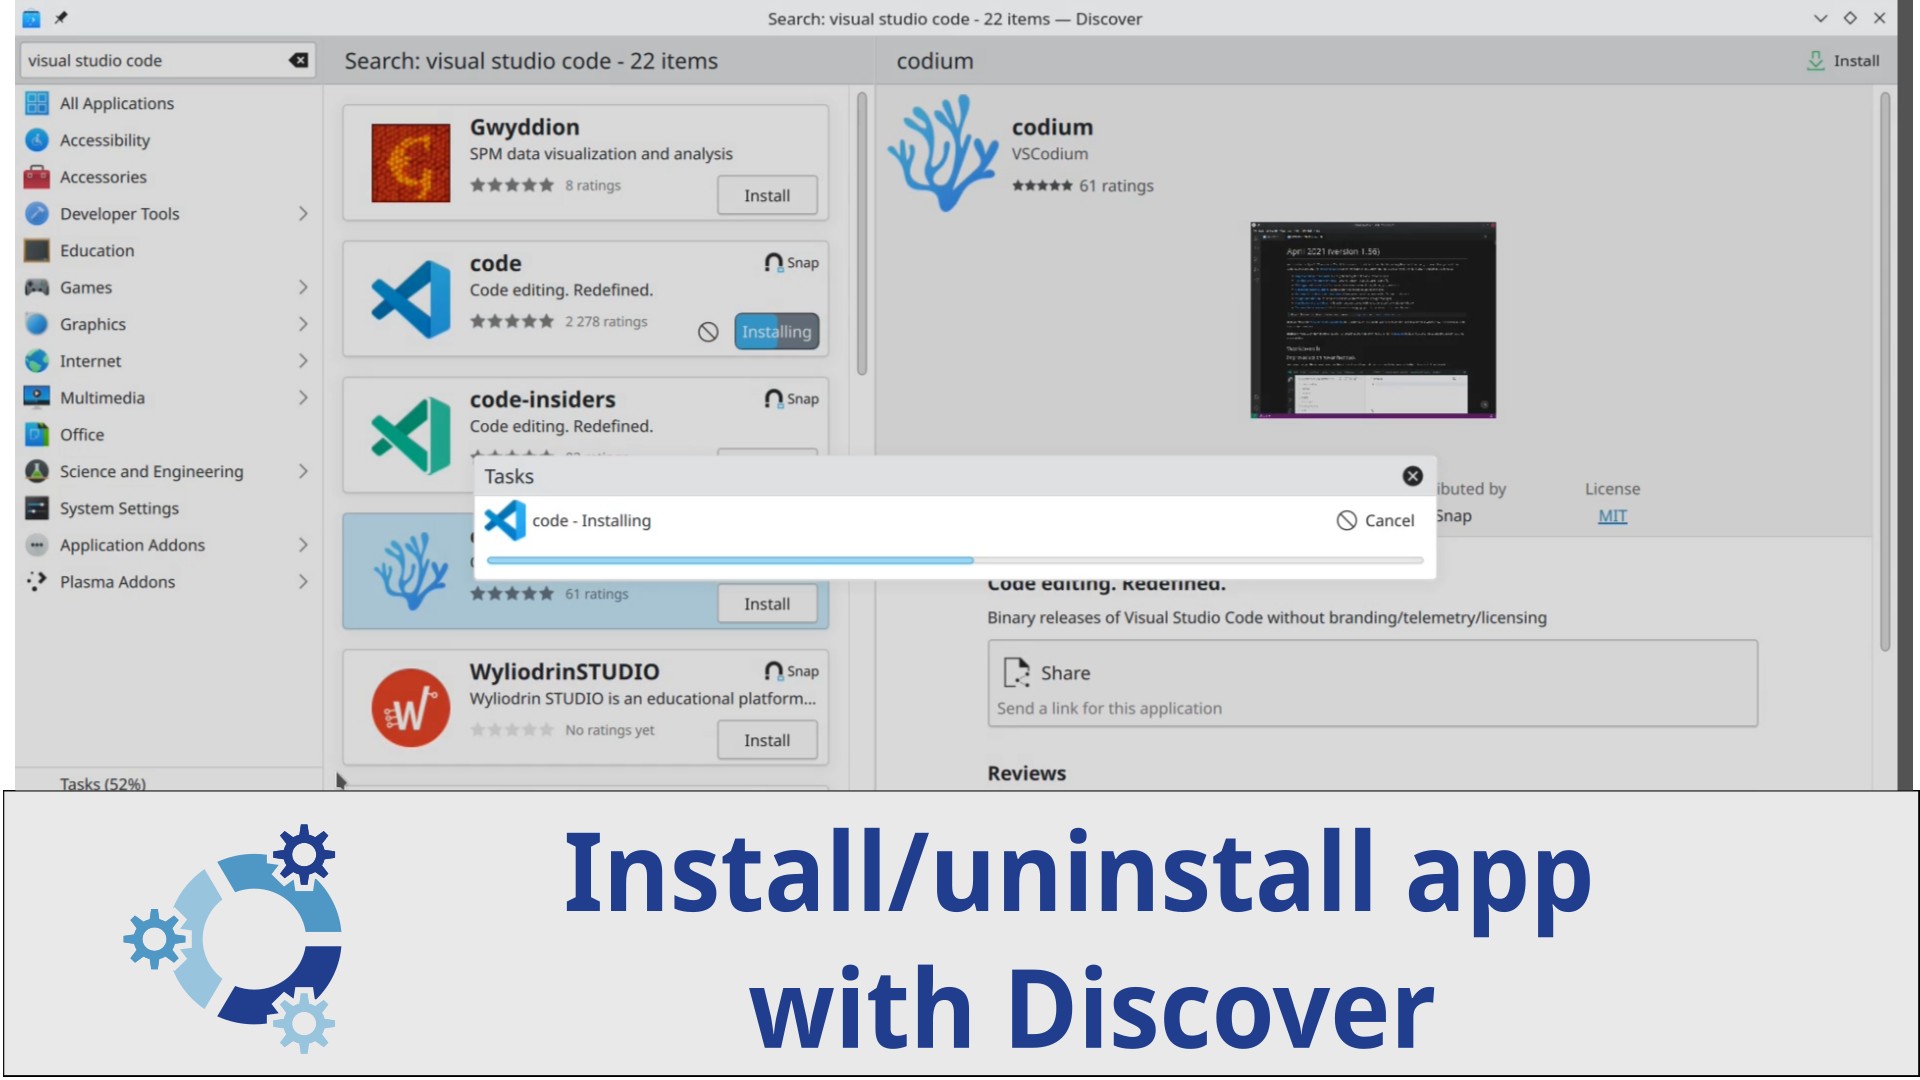Viewport: 1920px width, 1080px height.
Task: Open codium screenshot thumbnail
Action: (x=1372, y=320)
